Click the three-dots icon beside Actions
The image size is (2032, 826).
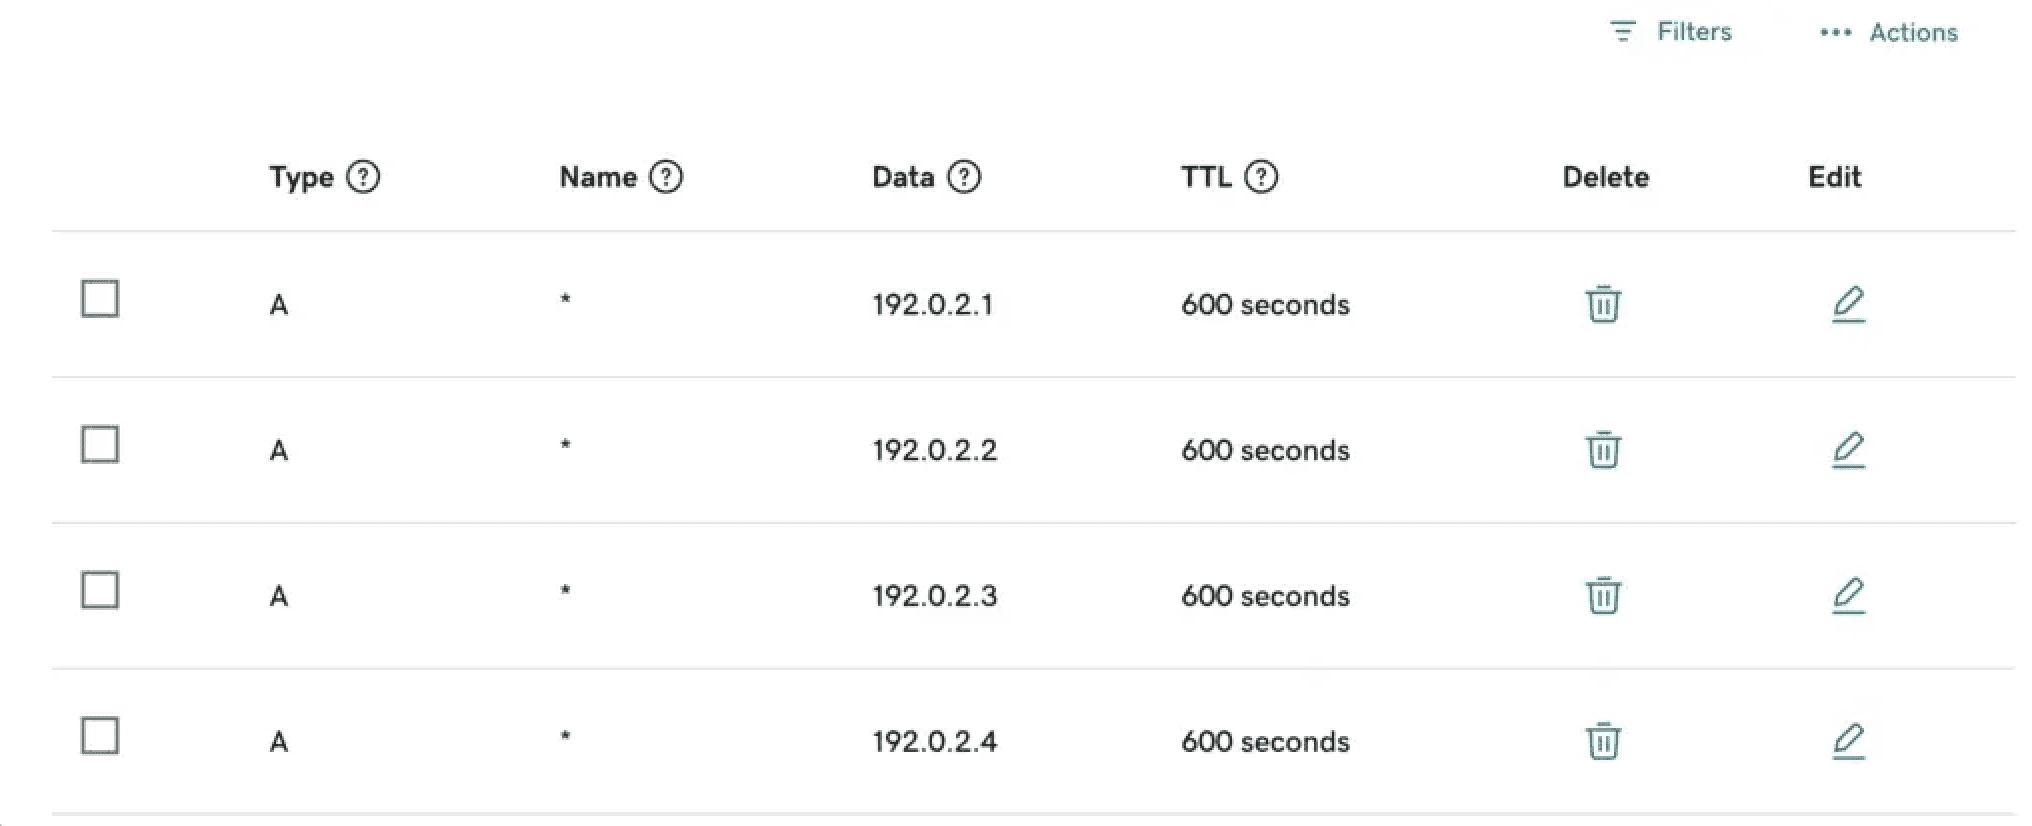click(1835, 33)
